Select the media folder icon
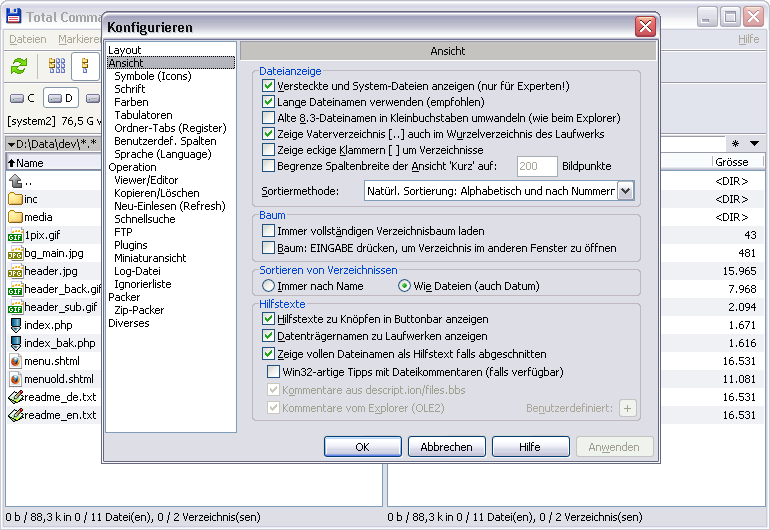 16,217
